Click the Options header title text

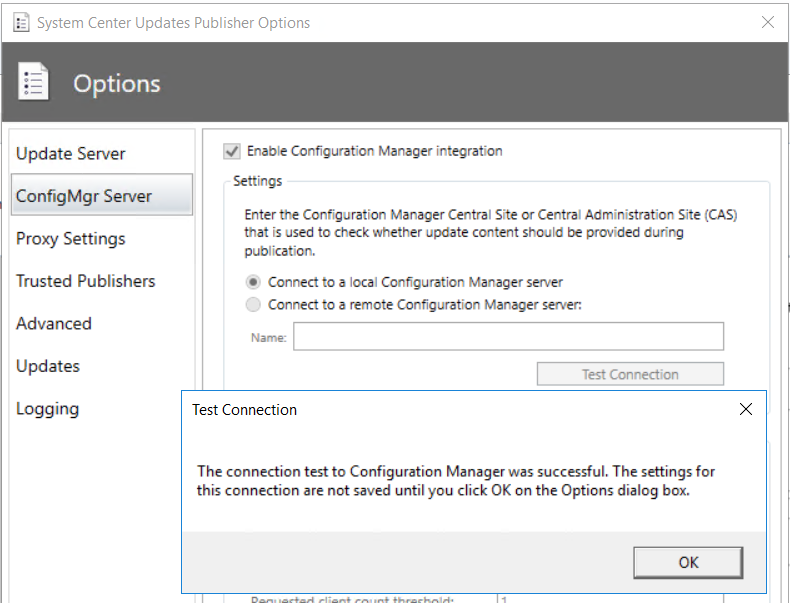click(x=117, y=83)
